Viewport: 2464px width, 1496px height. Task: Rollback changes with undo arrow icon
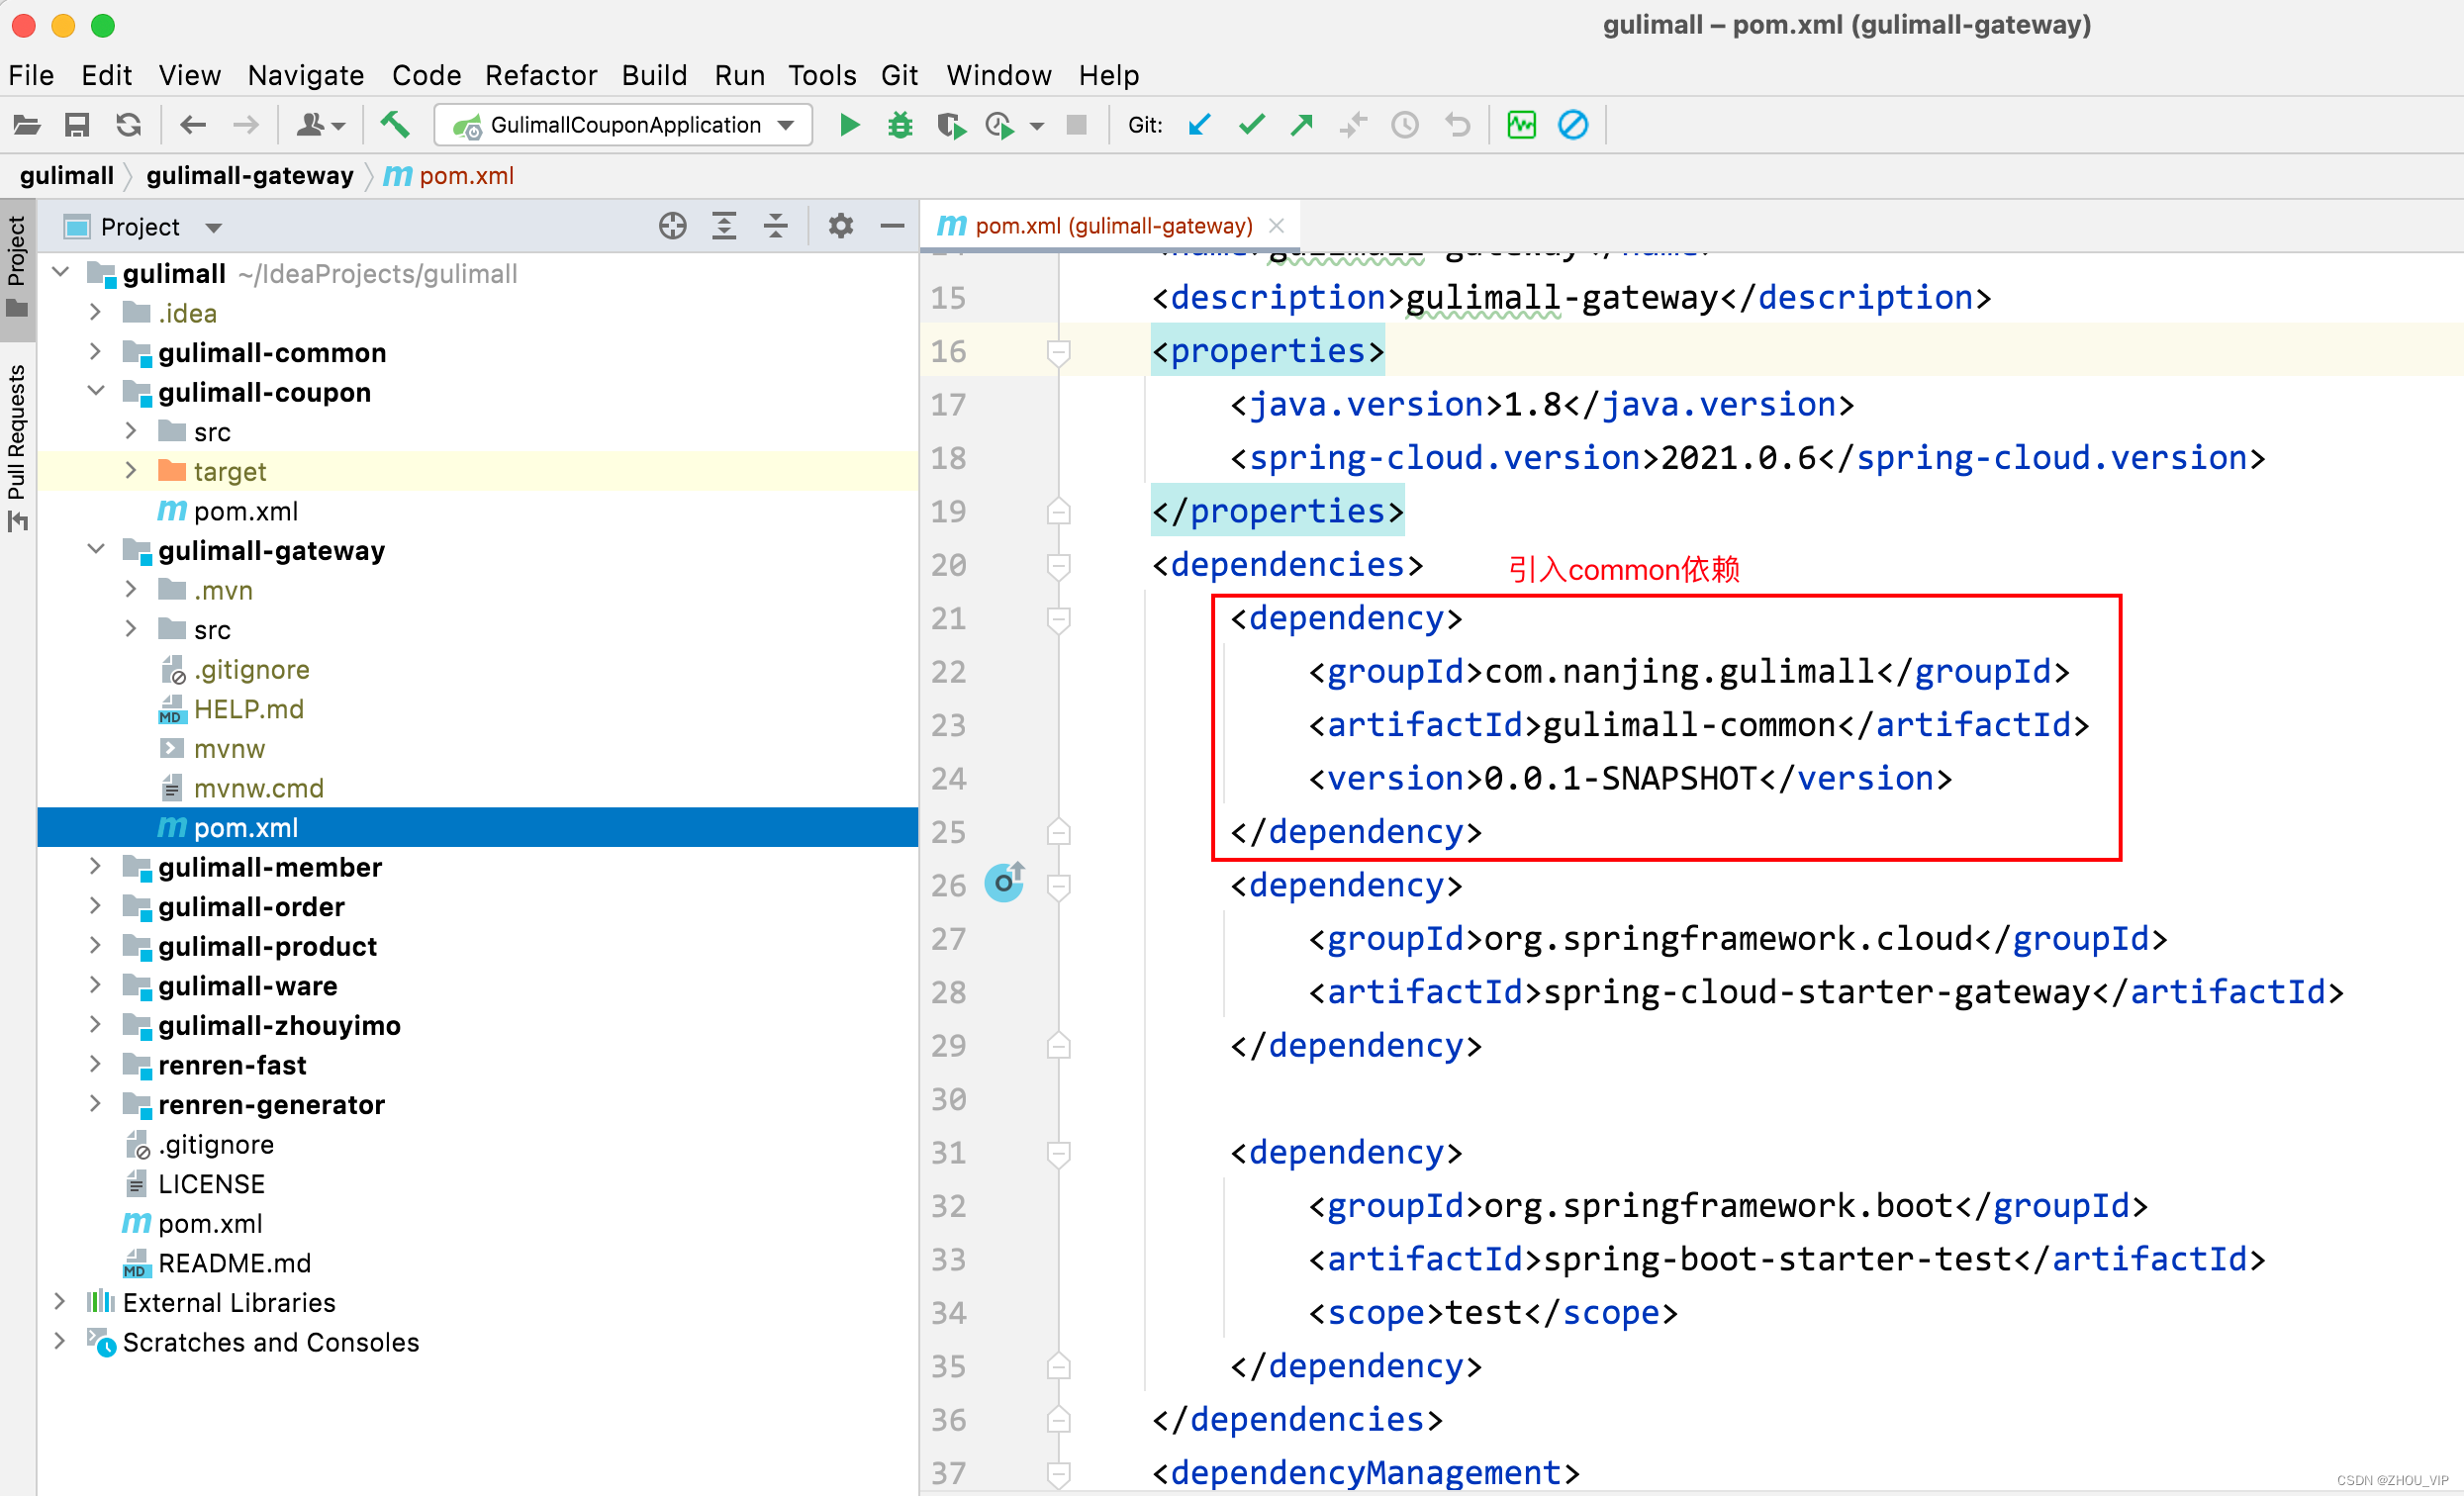[x=1457, y=125]
